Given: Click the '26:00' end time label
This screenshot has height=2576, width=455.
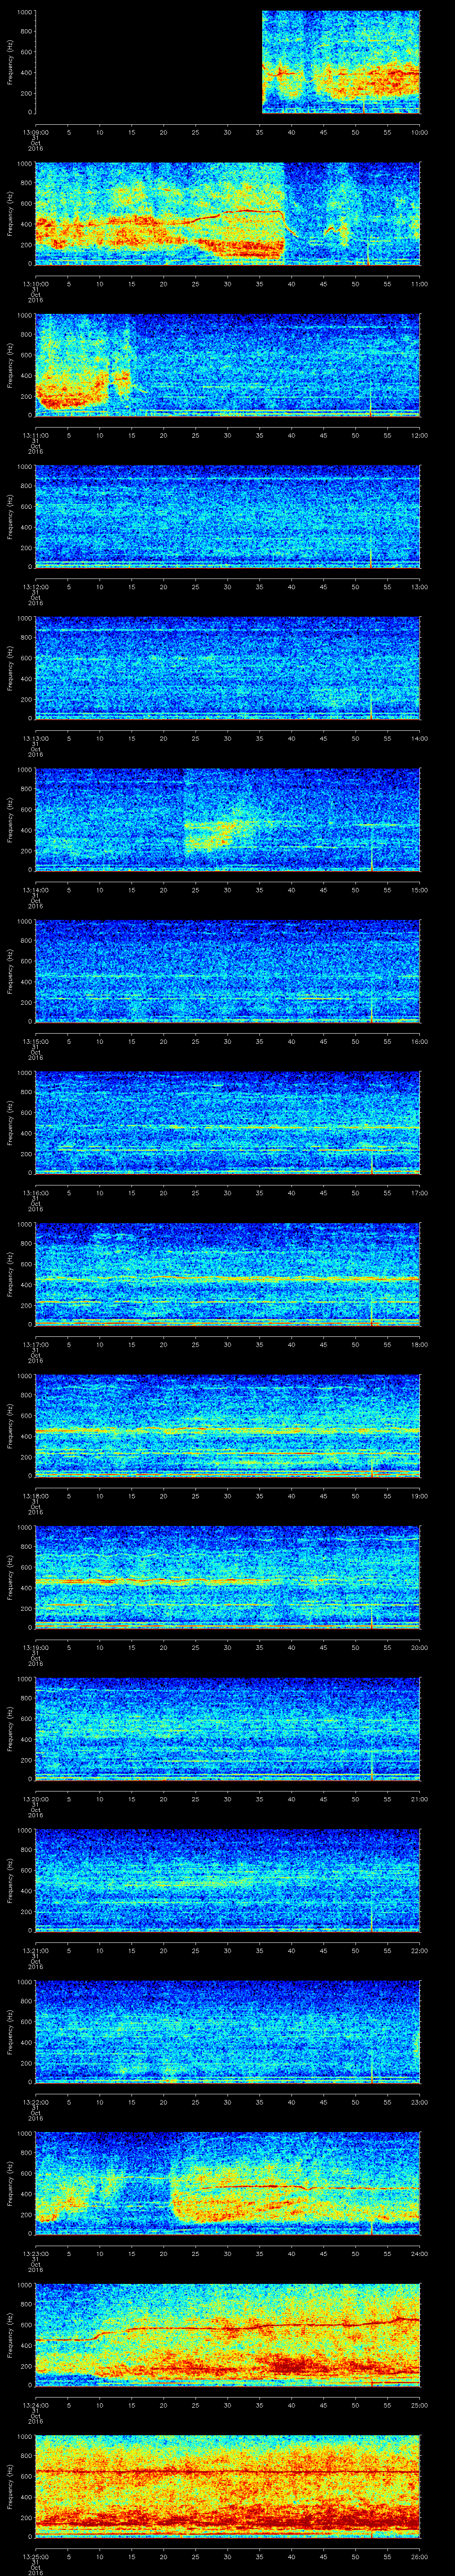Looking at the screenshot, I should [x=419, y=2556].
